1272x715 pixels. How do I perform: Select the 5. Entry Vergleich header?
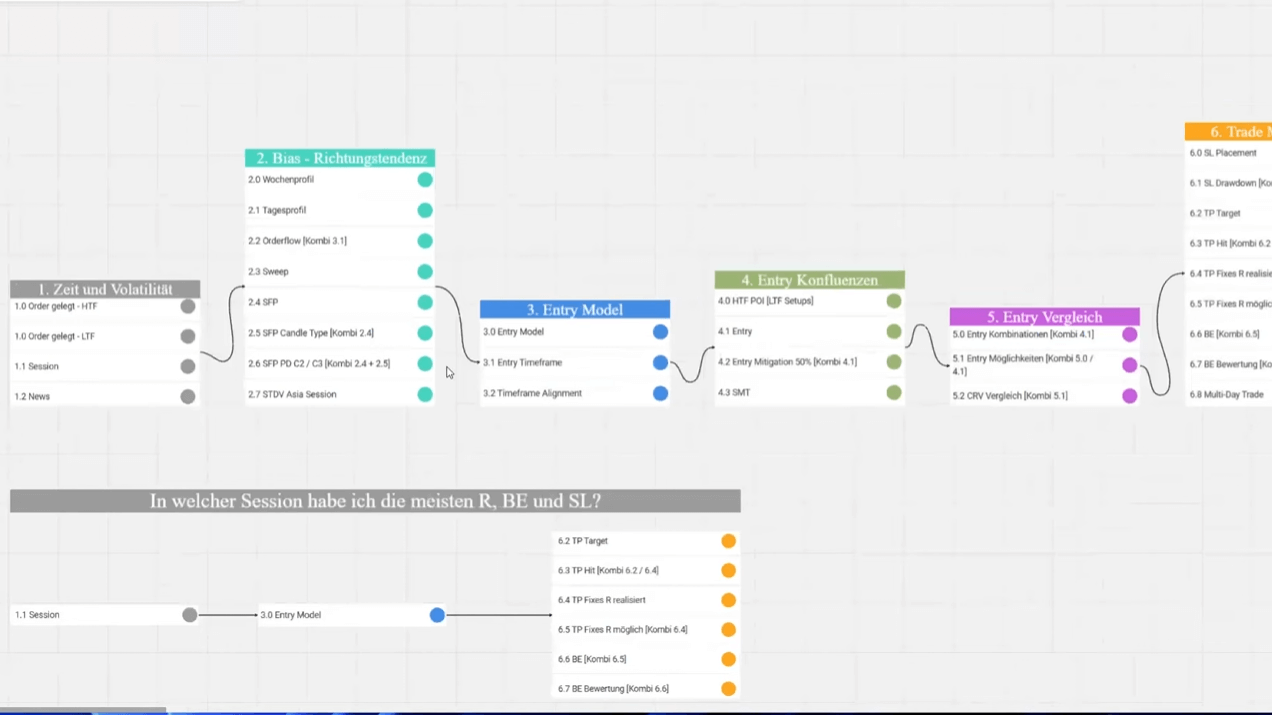(1044, 317)
